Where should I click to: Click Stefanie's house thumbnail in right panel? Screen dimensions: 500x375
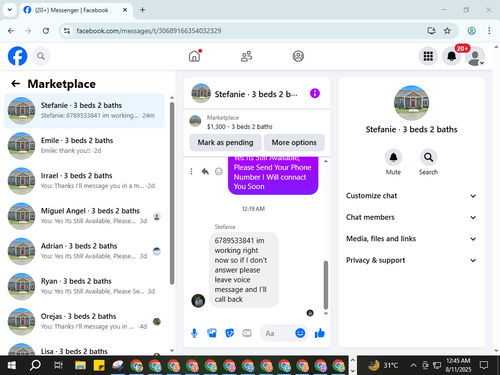(411, 103)
